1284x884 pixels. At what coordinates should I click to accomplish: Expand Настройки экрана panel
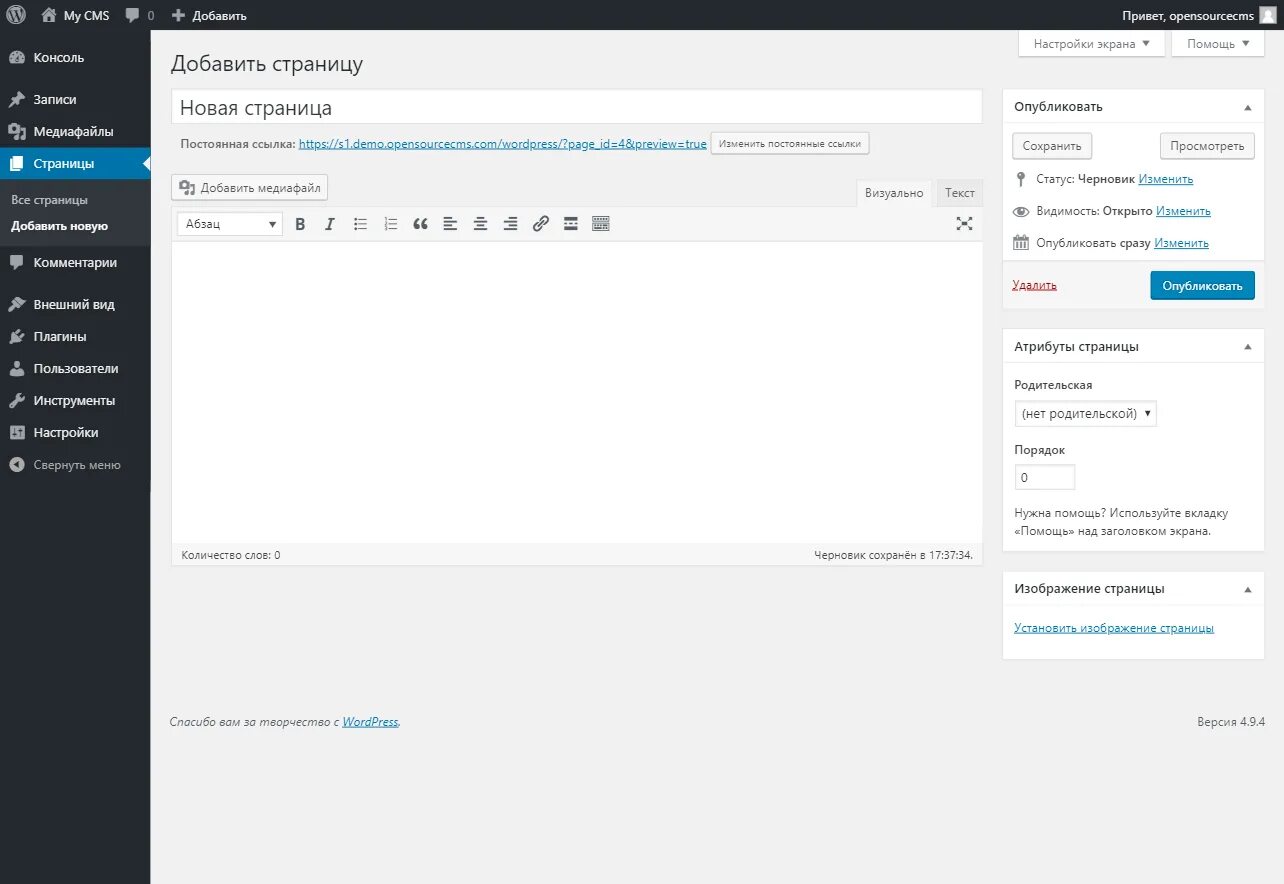[1091, 44]
